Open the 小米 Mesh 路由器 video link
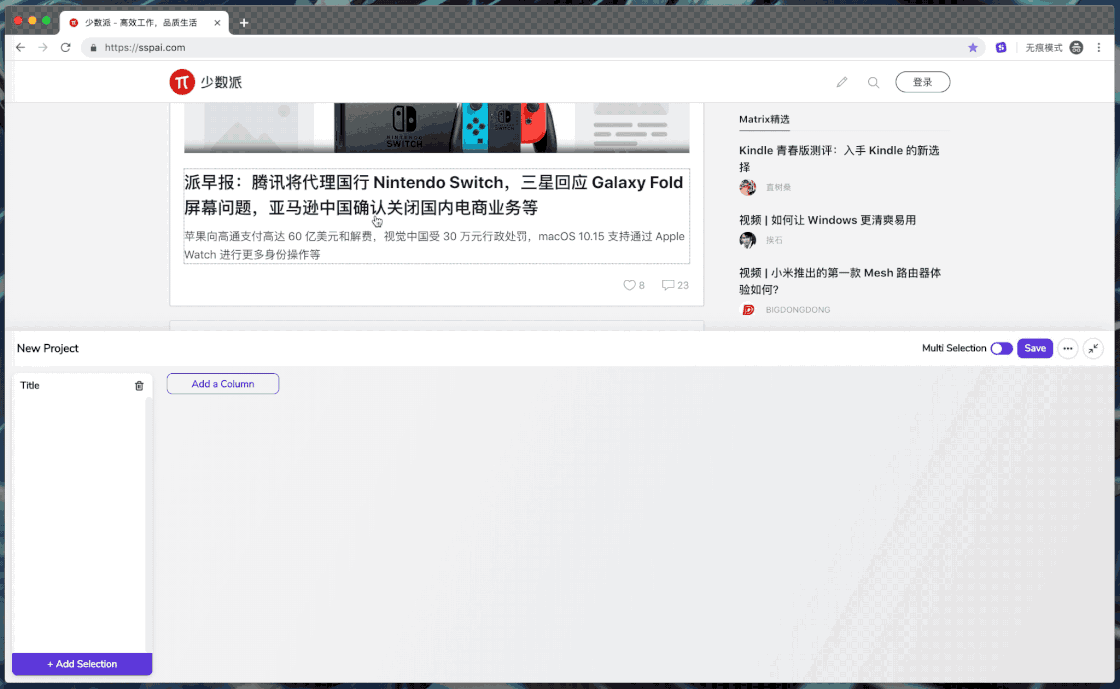The height and width of the screenshot is (689, 1120). tap(840, 281)
